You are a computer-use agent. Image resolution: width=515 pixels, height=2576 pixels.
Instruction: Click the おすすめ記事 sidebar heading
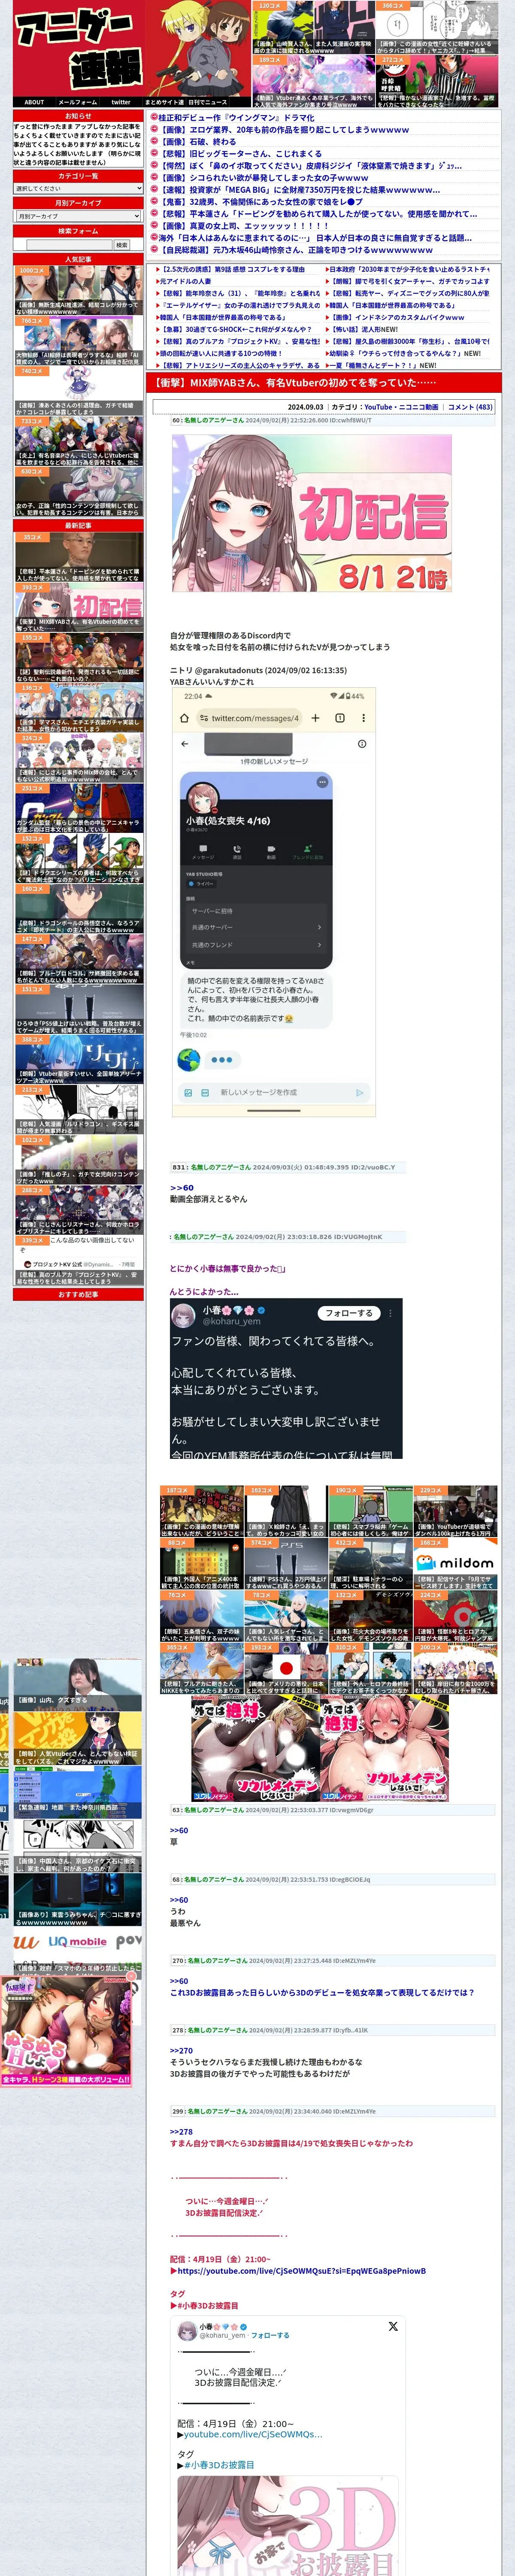pyautogui.click(x=78, y=1294)
